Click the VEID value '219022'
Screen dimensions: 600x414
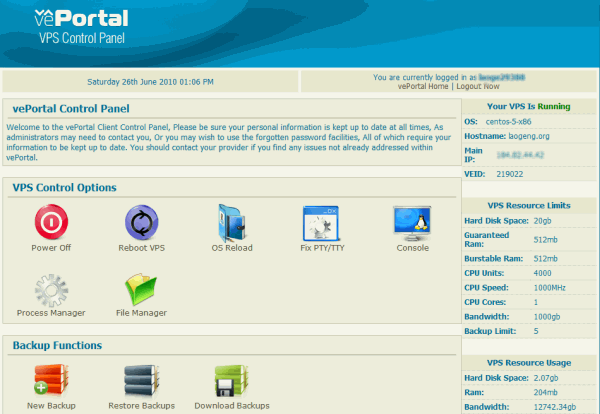coord(510,174)
